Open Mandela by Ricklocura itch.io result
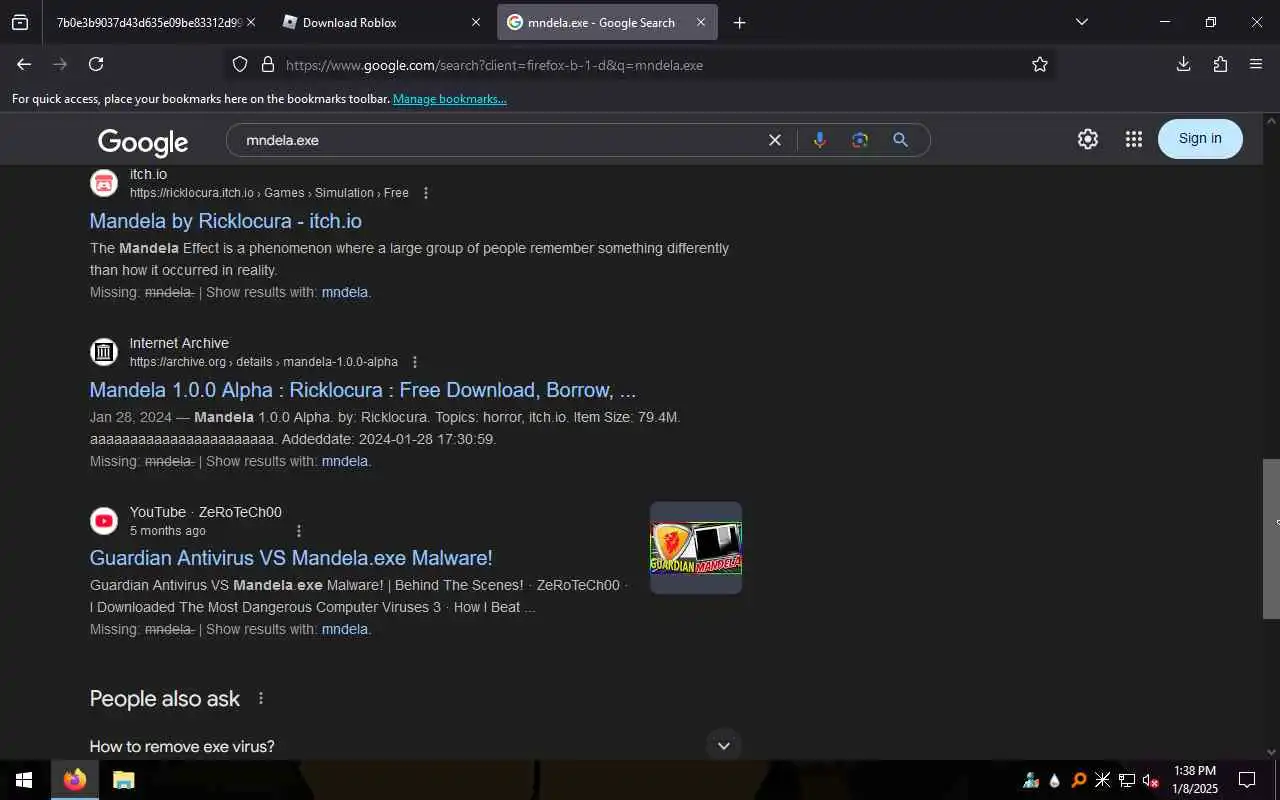Image resolution: width=1280 pixels, height=800 pixels. point(226,221)
